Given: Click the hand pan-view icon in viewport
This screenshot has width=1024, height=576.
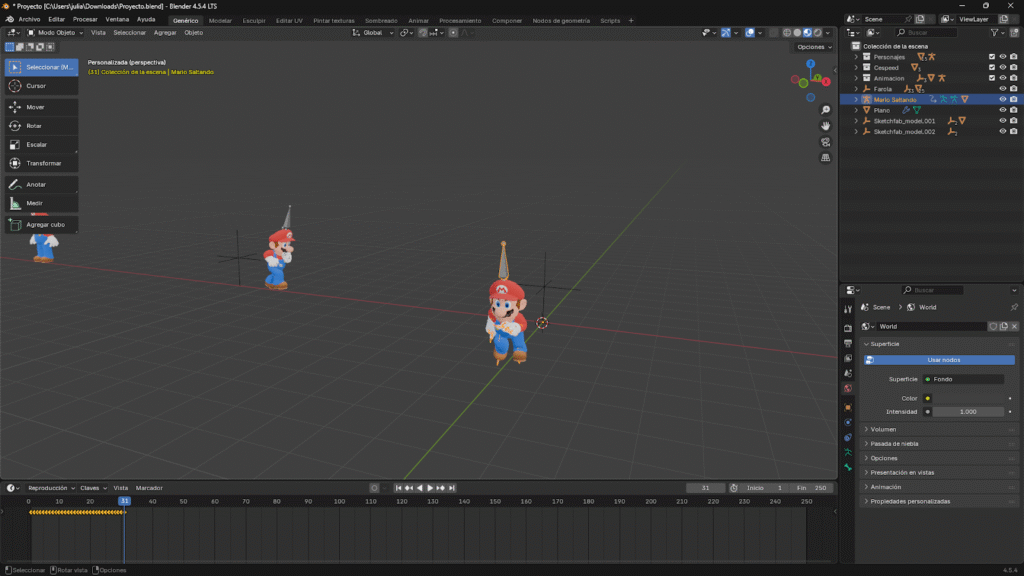Looking at the screenshot, I should click(825, 126).
